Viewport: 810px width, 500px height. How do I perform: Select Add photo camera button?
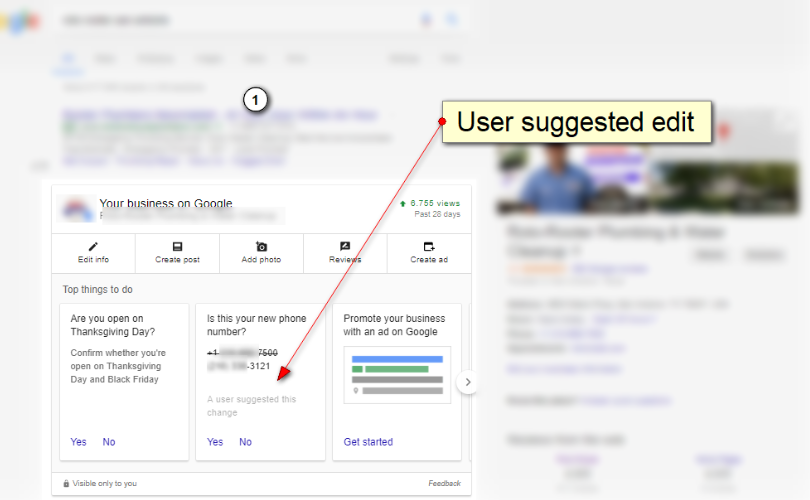point(261,253)
